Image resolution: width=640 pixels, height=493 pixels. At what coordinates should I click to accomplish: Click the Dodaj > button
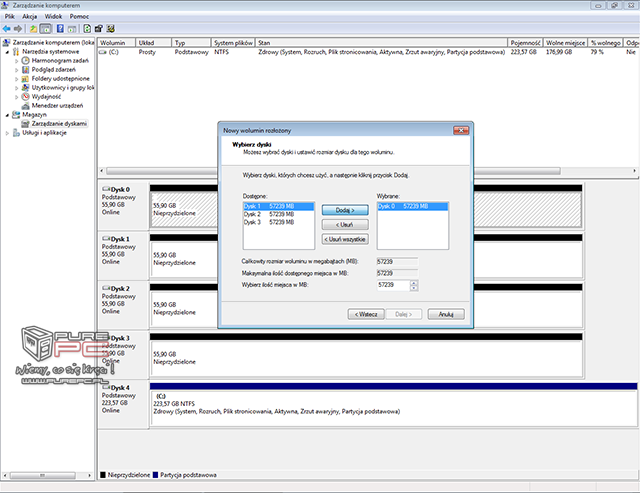(x=345, y=210)
